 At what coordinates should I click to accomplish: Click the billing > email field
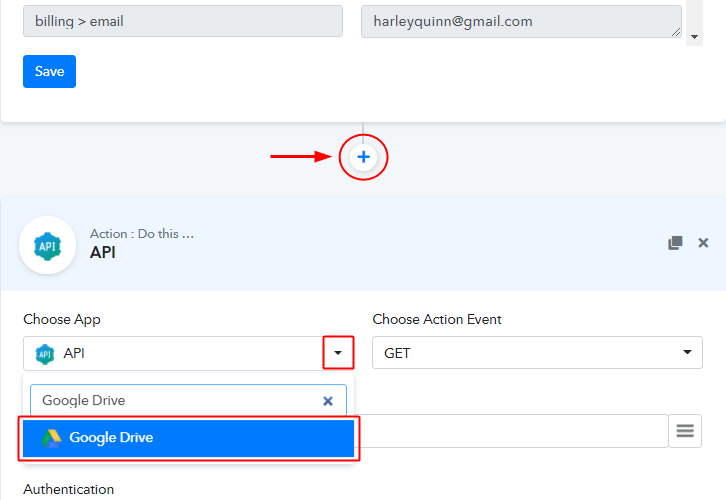[x=183, y=21]
